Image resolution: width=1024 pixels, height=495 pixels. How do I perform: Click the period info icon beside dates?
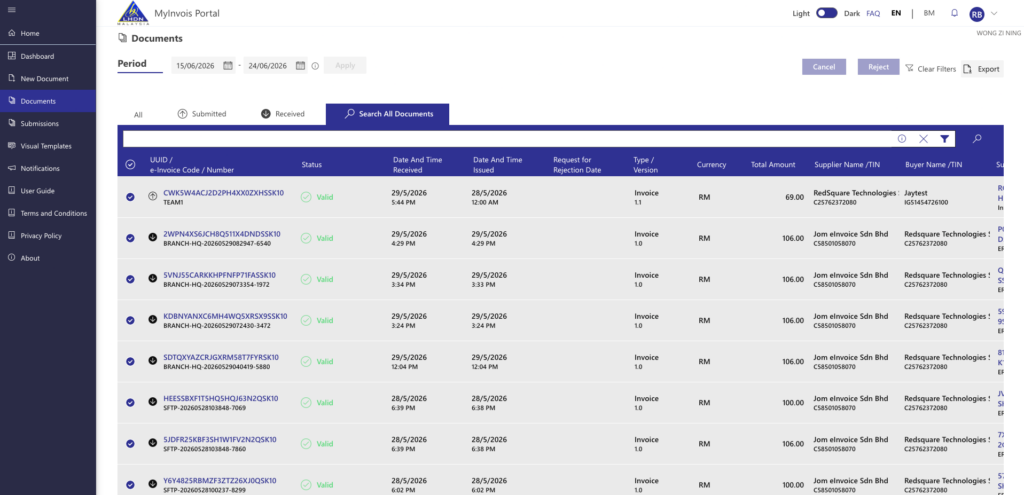point(315,66)
